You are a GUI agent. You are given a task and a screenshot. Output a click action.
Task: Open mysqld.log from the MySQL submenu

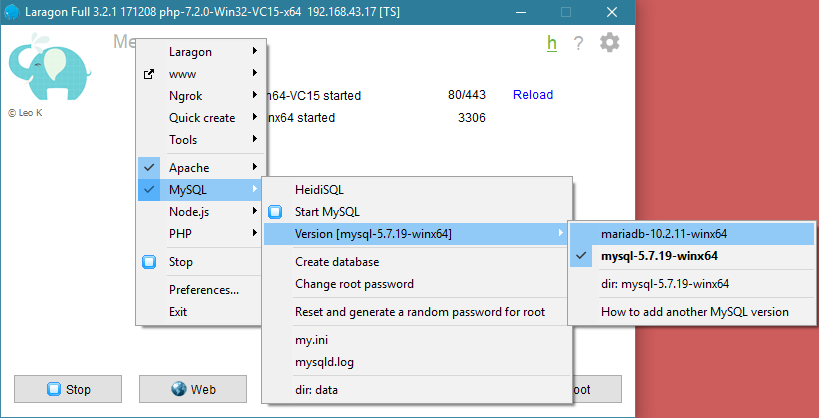[417, 362]
